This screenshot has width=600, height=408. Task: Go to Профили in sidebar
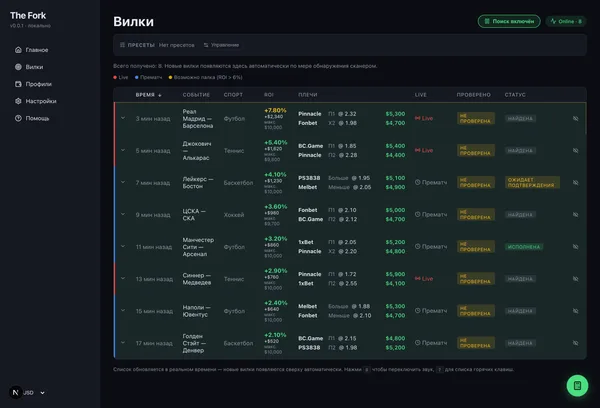coord(38,84)
